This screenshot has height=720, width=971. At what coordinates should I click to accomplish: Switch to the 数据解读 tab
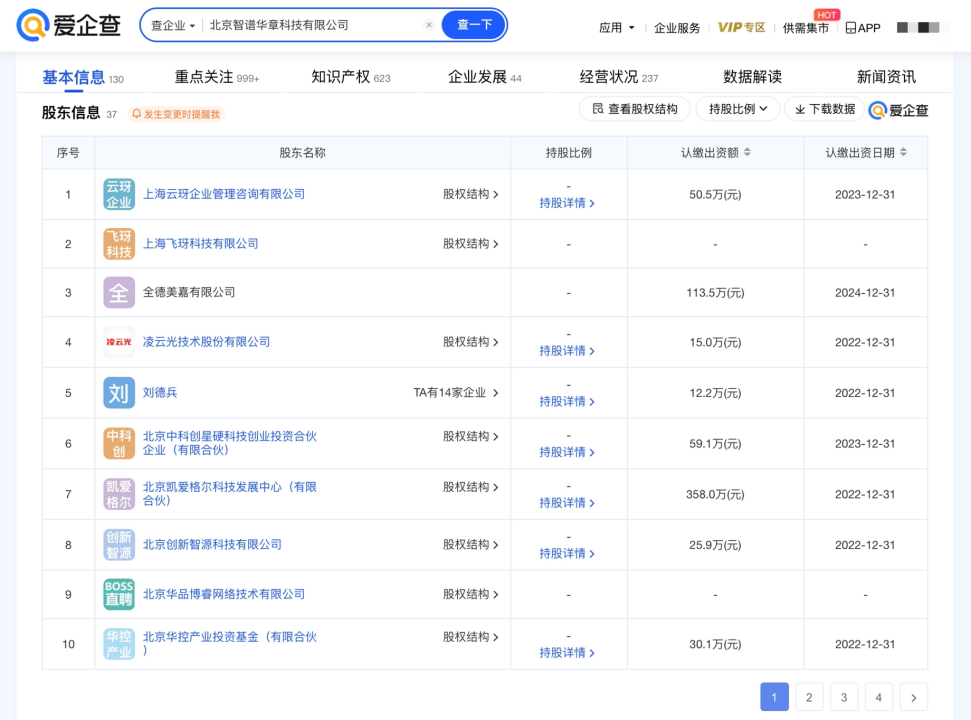(x=752, y=77)
